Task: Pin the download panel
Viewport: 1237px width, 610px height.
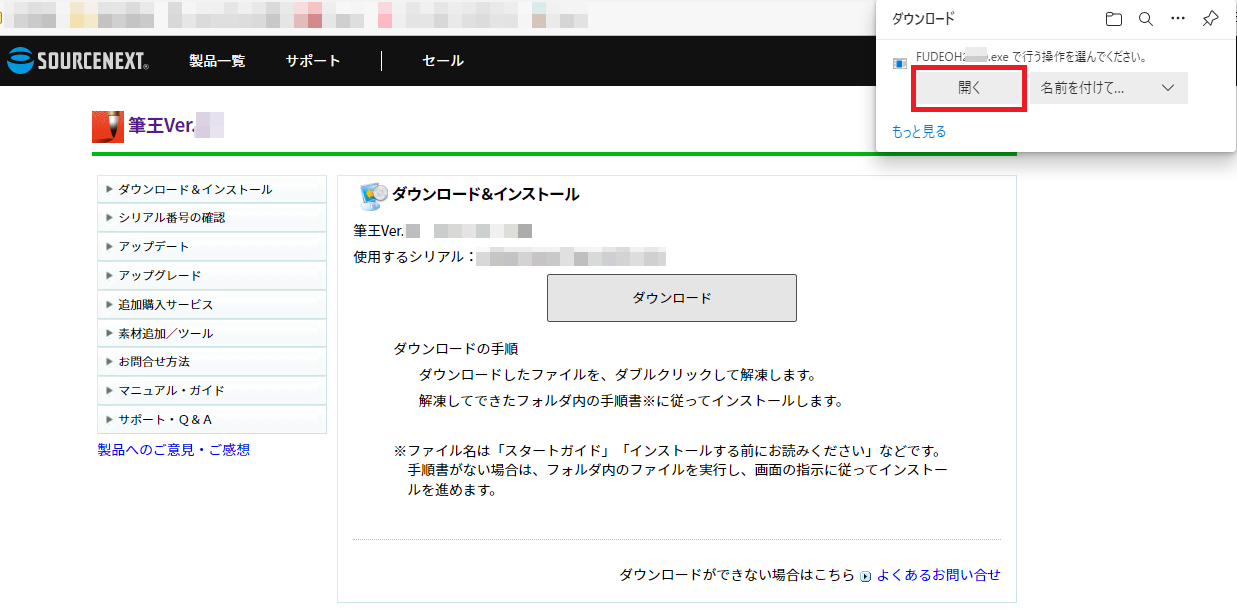Action: click(x=1210, y=19)
